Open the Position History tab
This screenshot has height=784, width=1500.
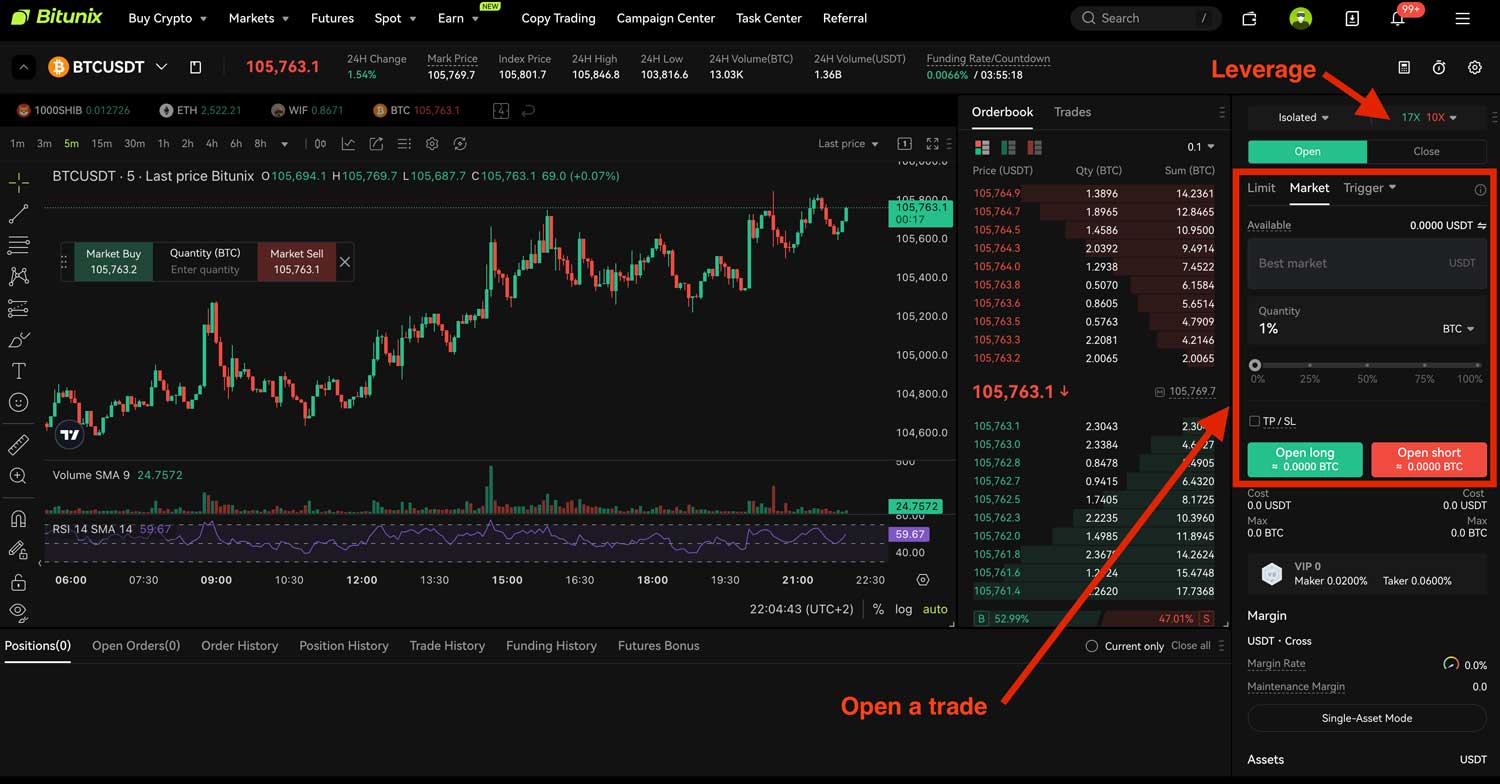click(343, 645)
